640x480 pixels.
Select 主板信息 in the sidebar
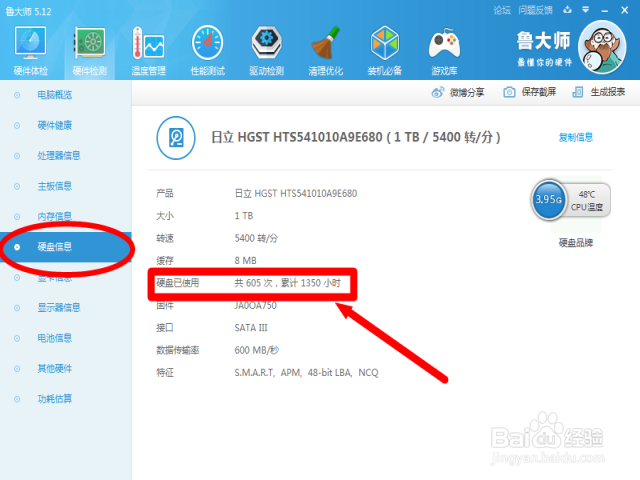(55, 186)
